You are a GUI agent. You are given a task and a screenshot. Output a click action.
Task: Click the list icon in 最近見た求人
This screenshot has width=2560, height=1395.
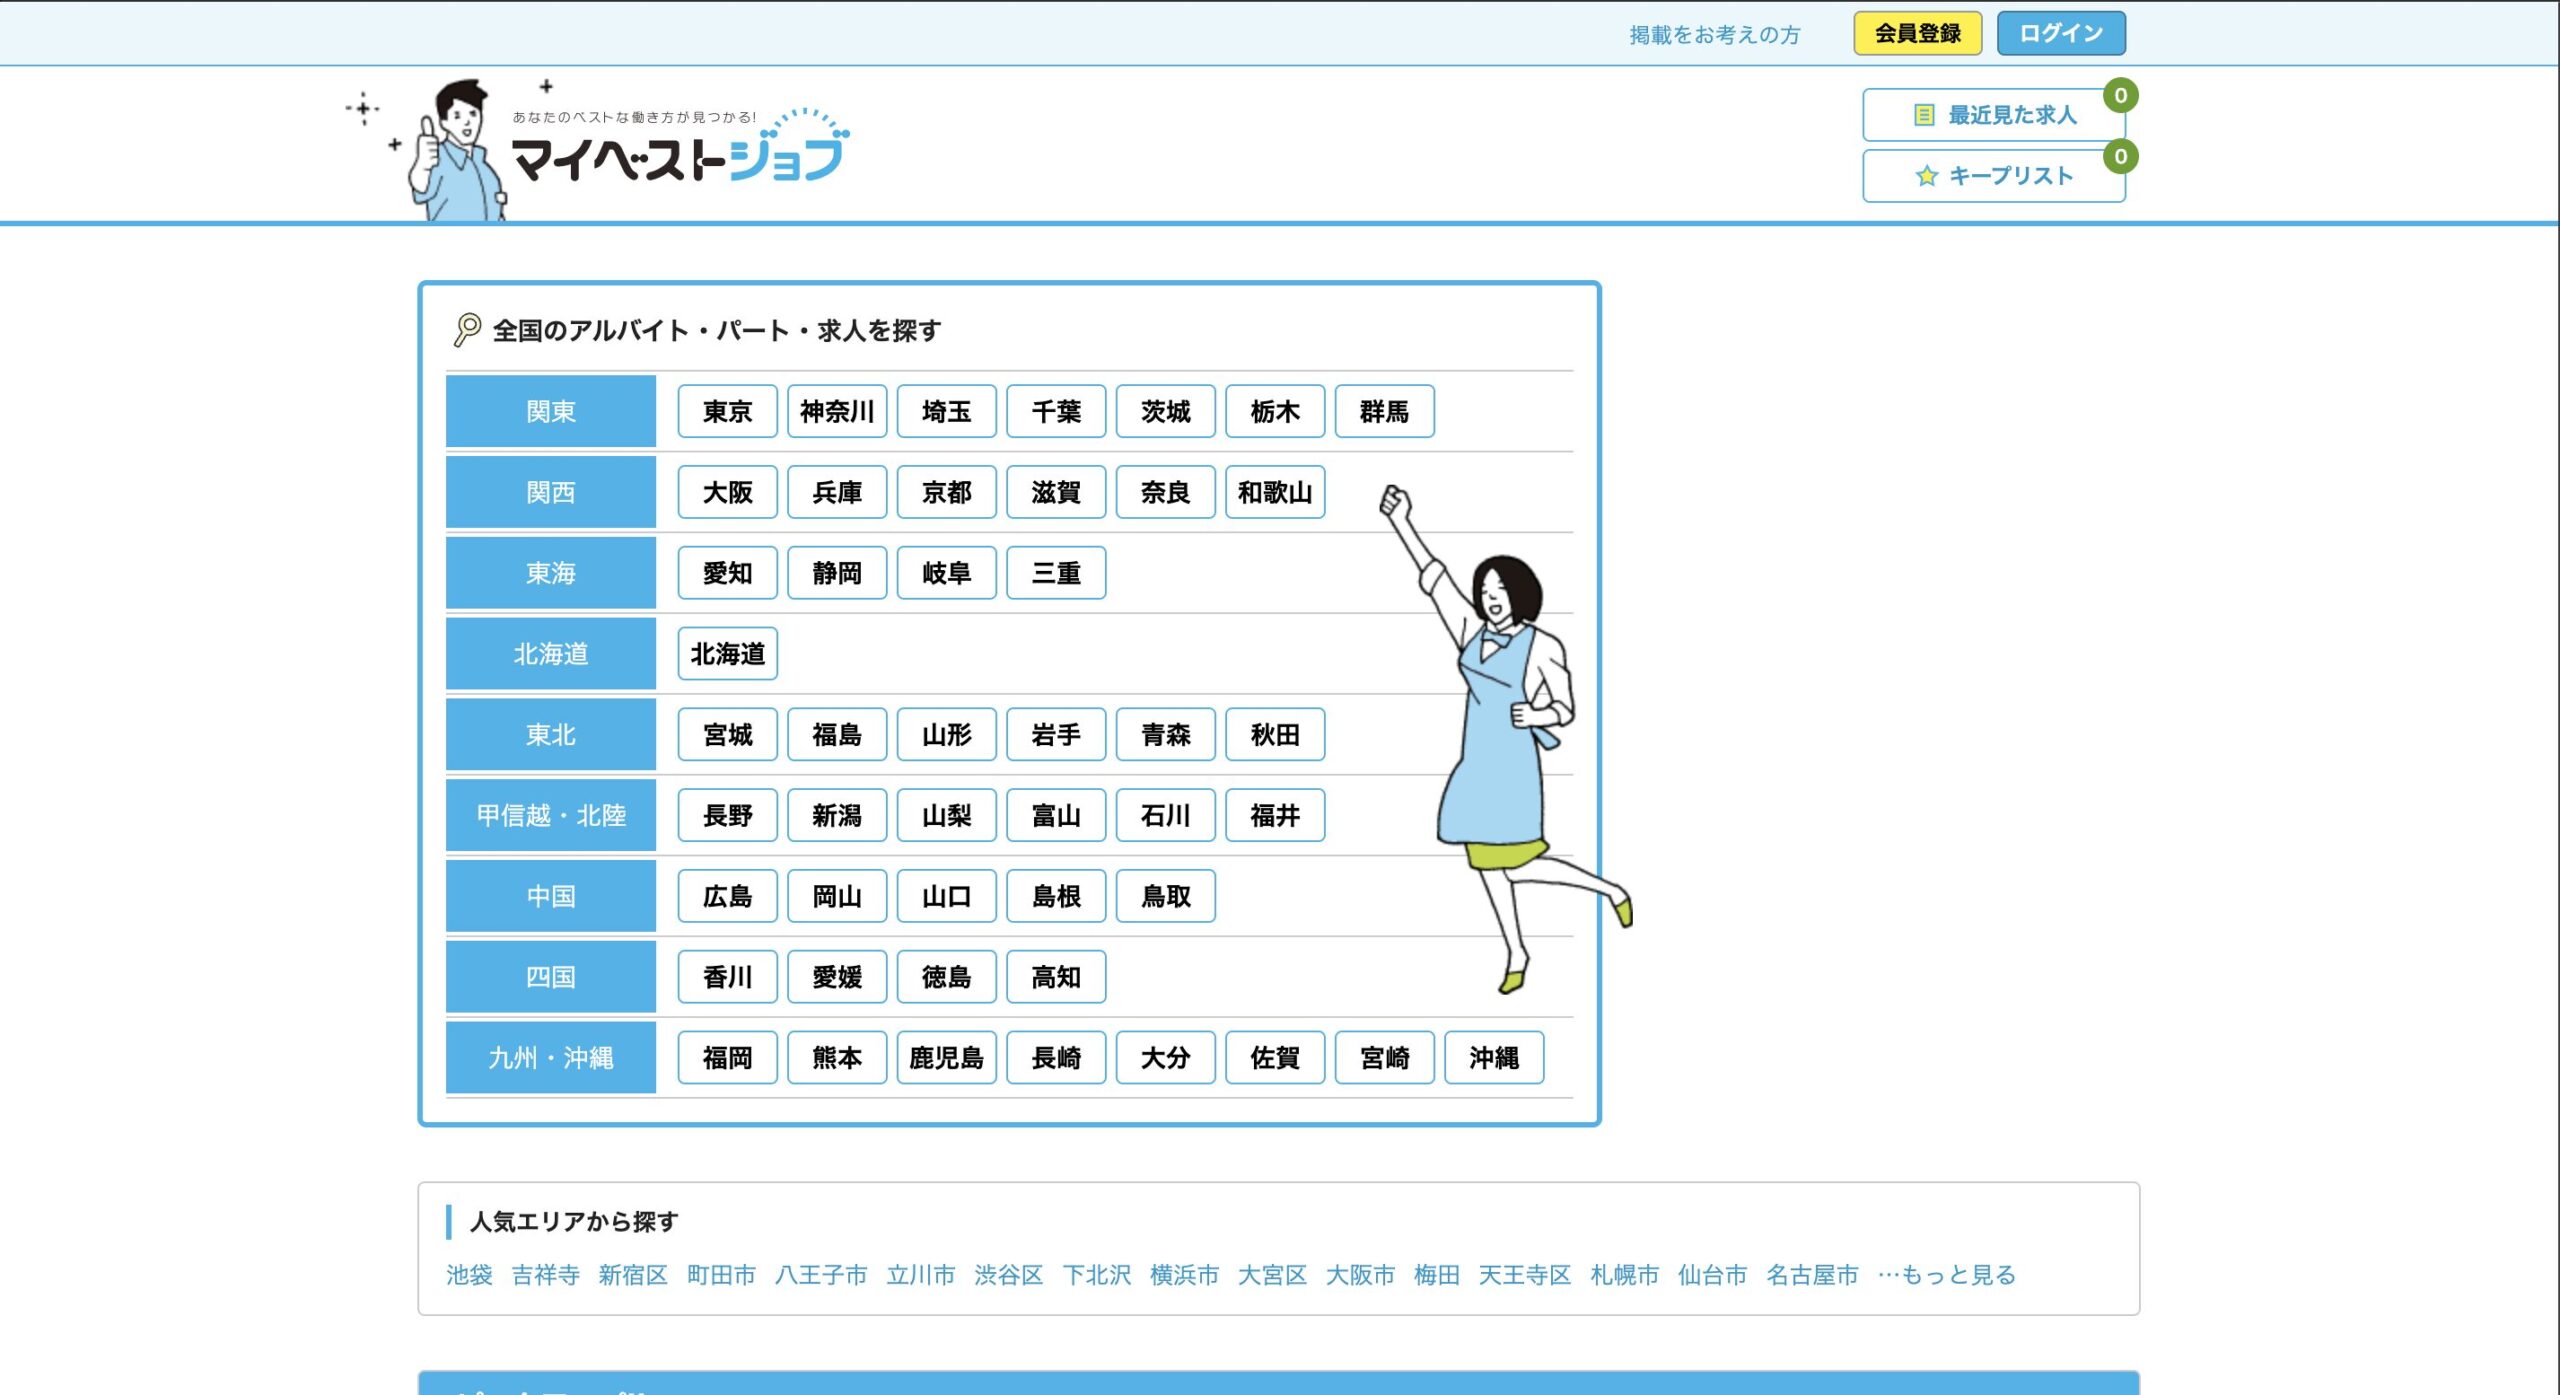tap(1923, 115)
